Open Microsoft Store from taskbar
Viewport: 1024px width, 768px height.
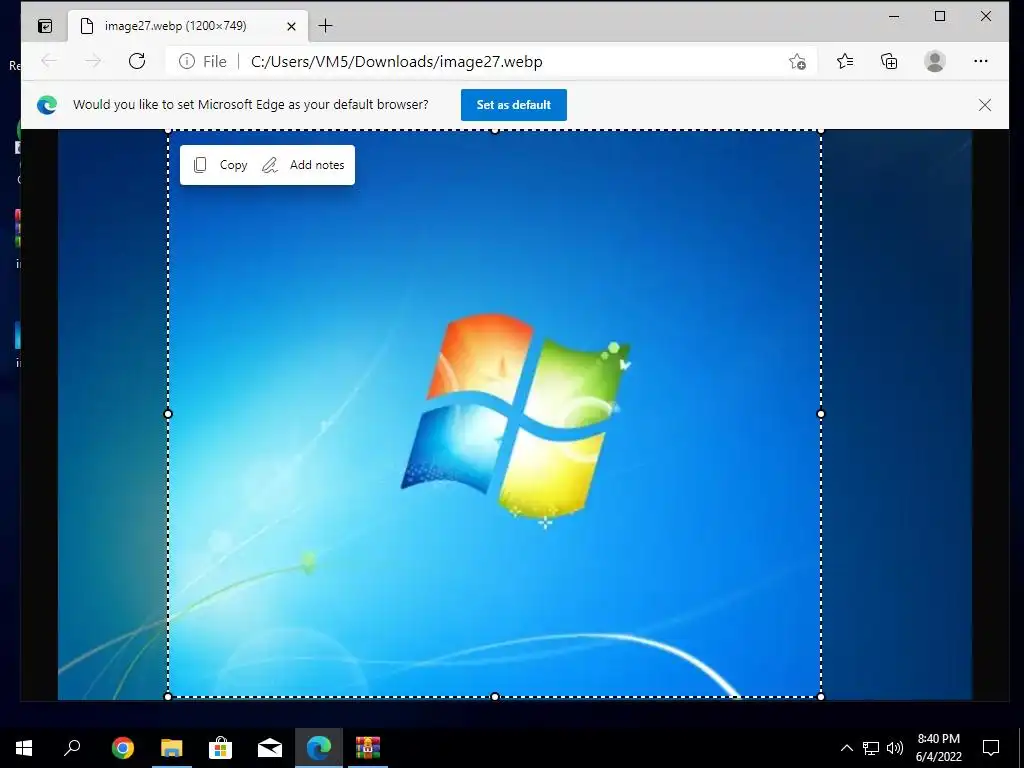[x=221, y=748]
